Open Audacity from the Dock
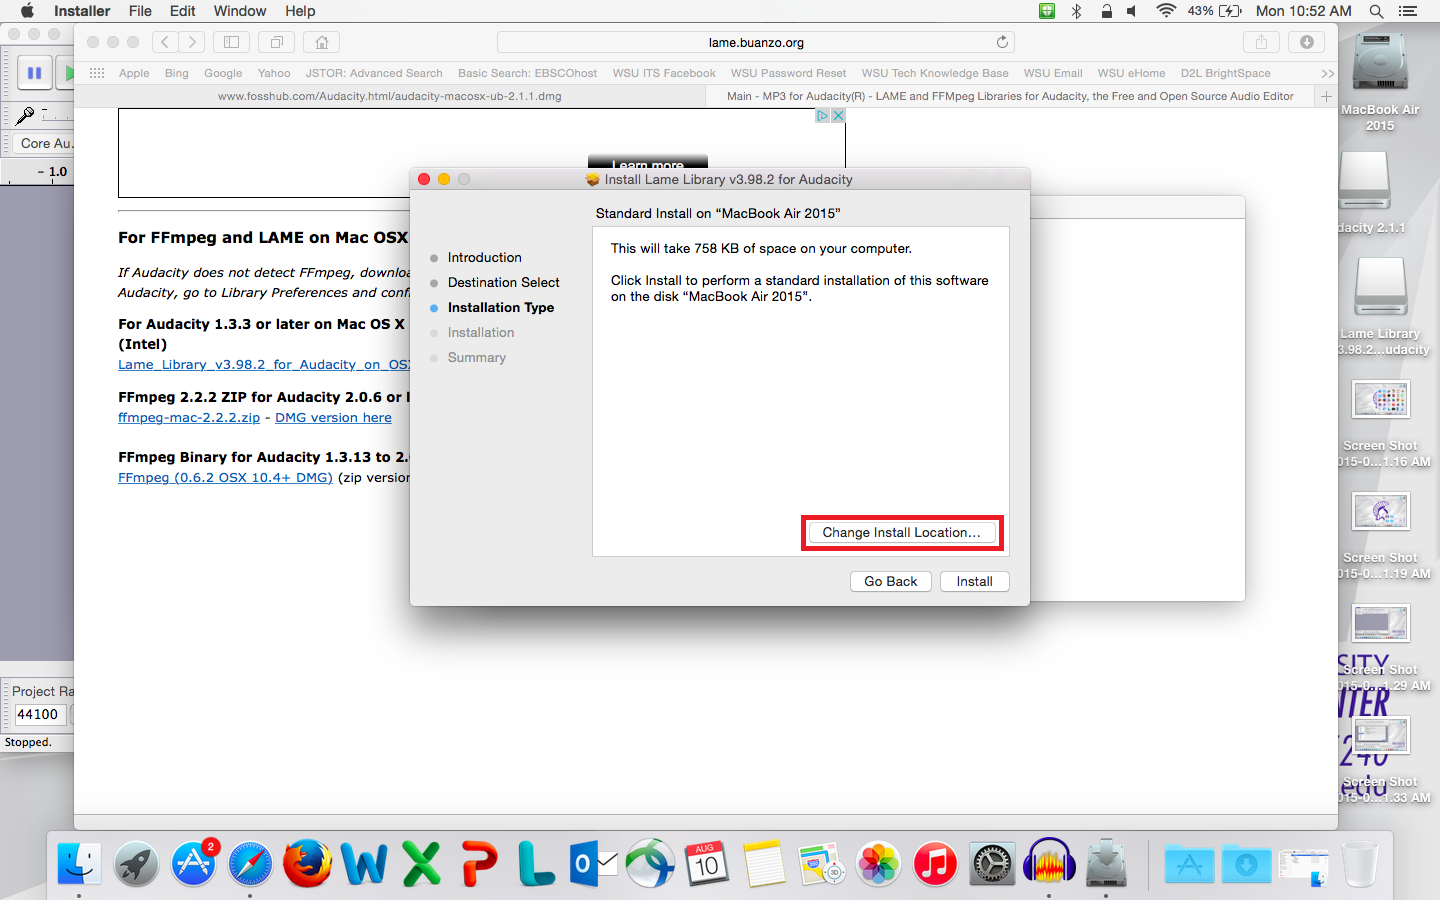The width and height of the screenshot is (1440, 900). pyautogui.click(x=1049, y=863)
